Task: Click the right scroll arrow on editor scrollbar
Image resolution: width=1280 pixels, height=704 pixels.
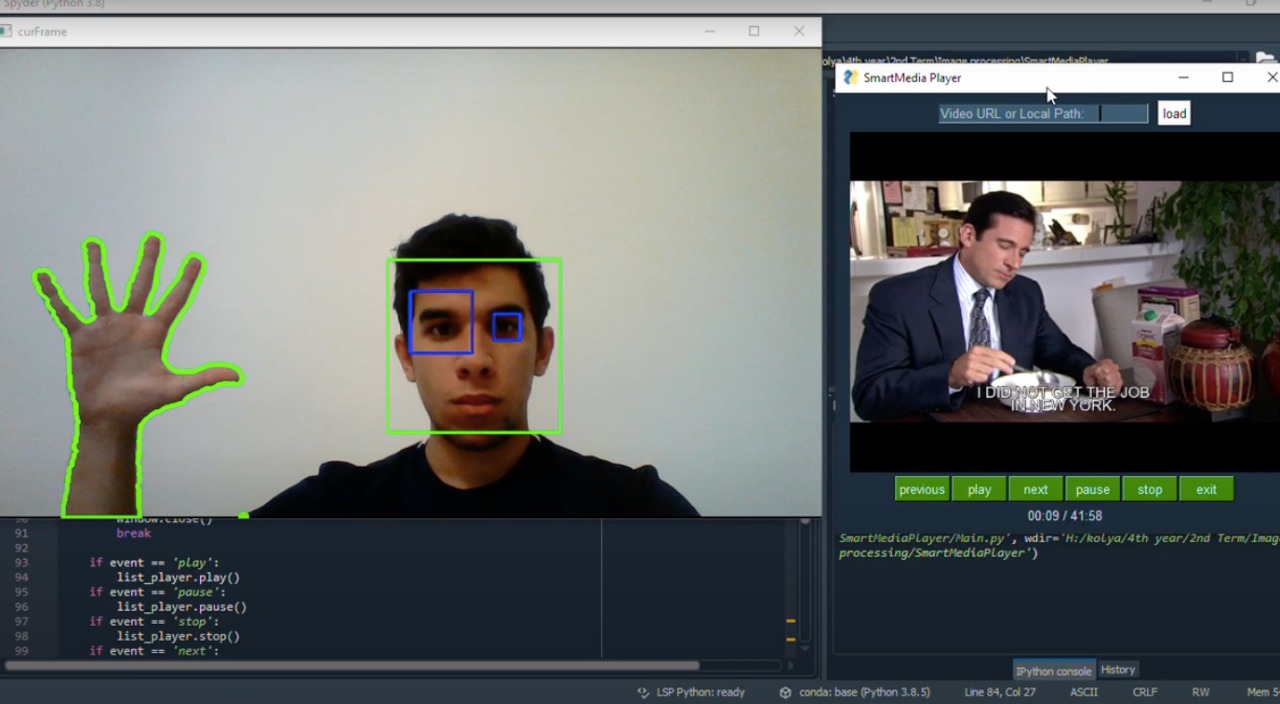Action: (790, 663)
